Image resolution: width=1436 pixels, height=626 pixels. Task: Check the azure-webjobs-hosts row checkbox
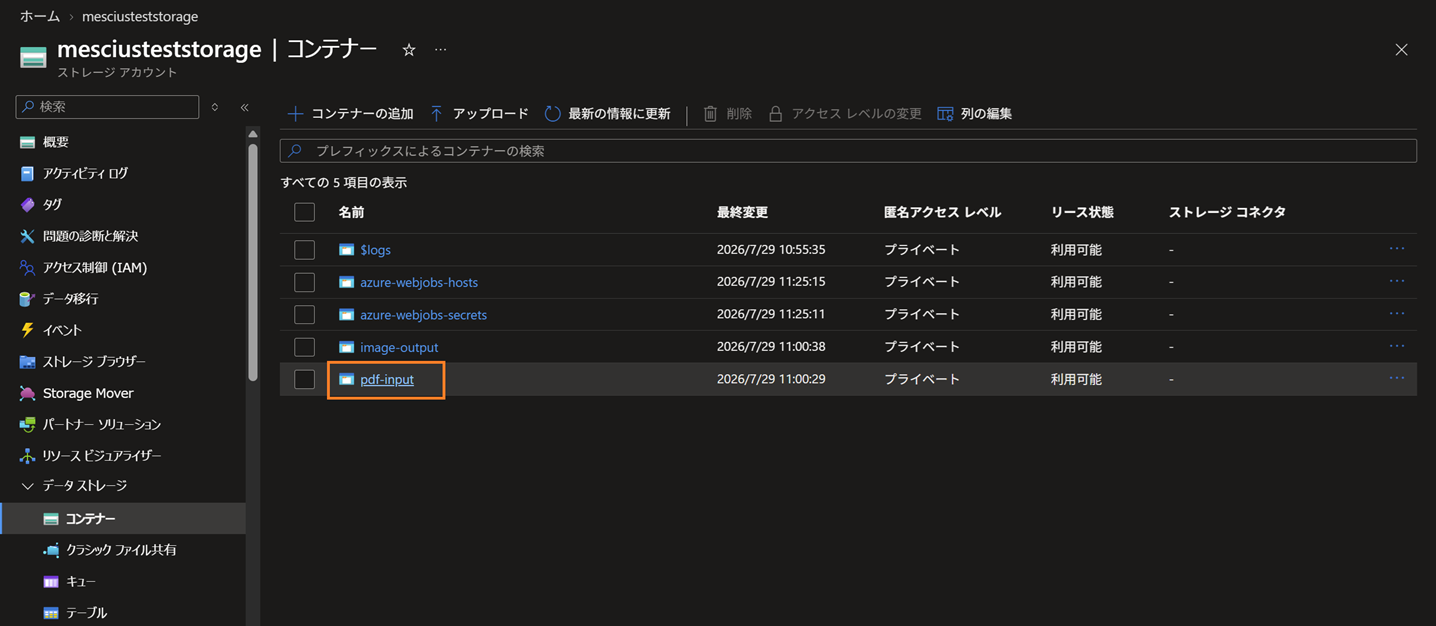[x=305, y=283]
